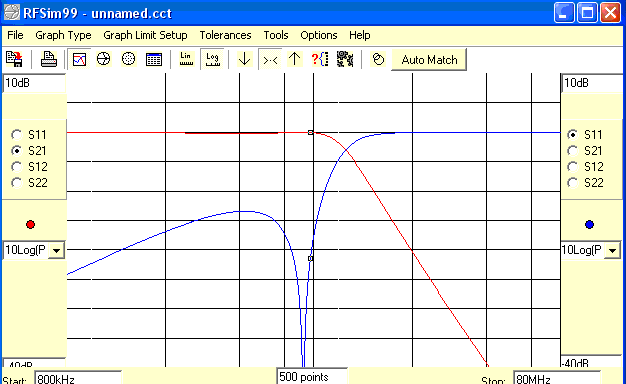The image size is (626, 384).
Task: Click the Auto Match button
Action: click(x=429, y=60)
